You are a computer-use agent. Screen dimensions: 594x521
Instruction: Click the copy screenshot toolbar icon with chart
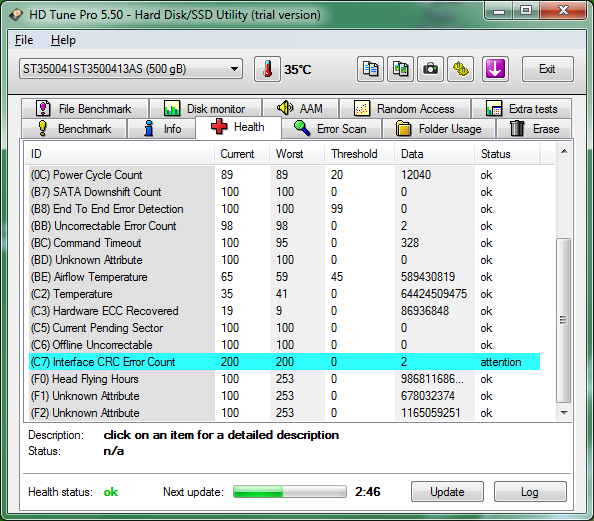(x=400, y=69)
